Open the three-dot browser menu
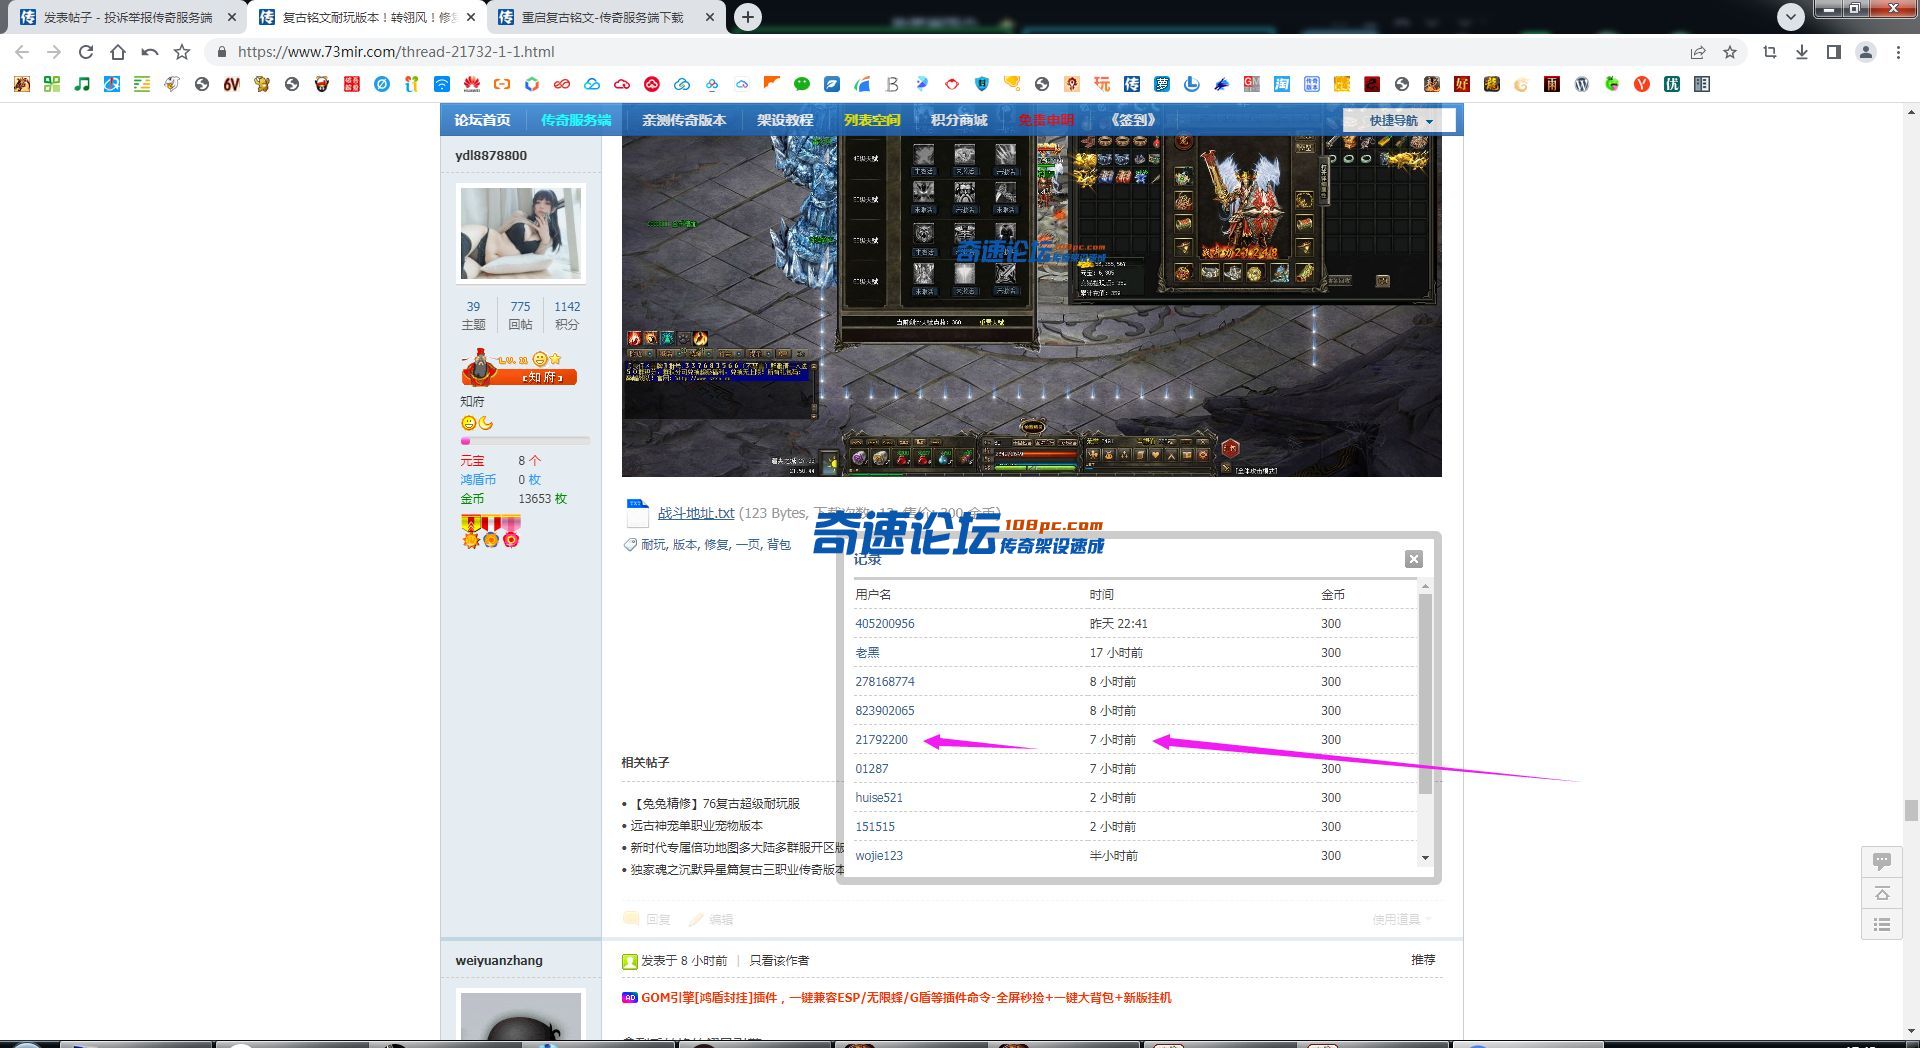 coord(1898,52)
